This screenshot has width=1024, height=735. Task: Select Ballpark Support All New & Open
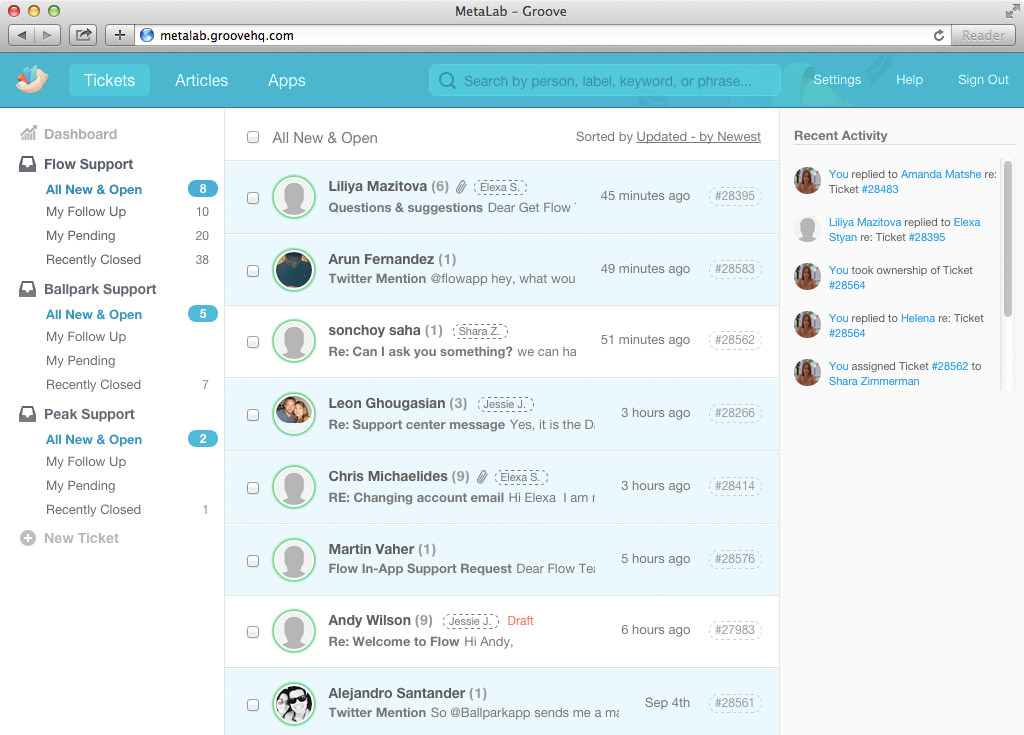click(93, 314)
